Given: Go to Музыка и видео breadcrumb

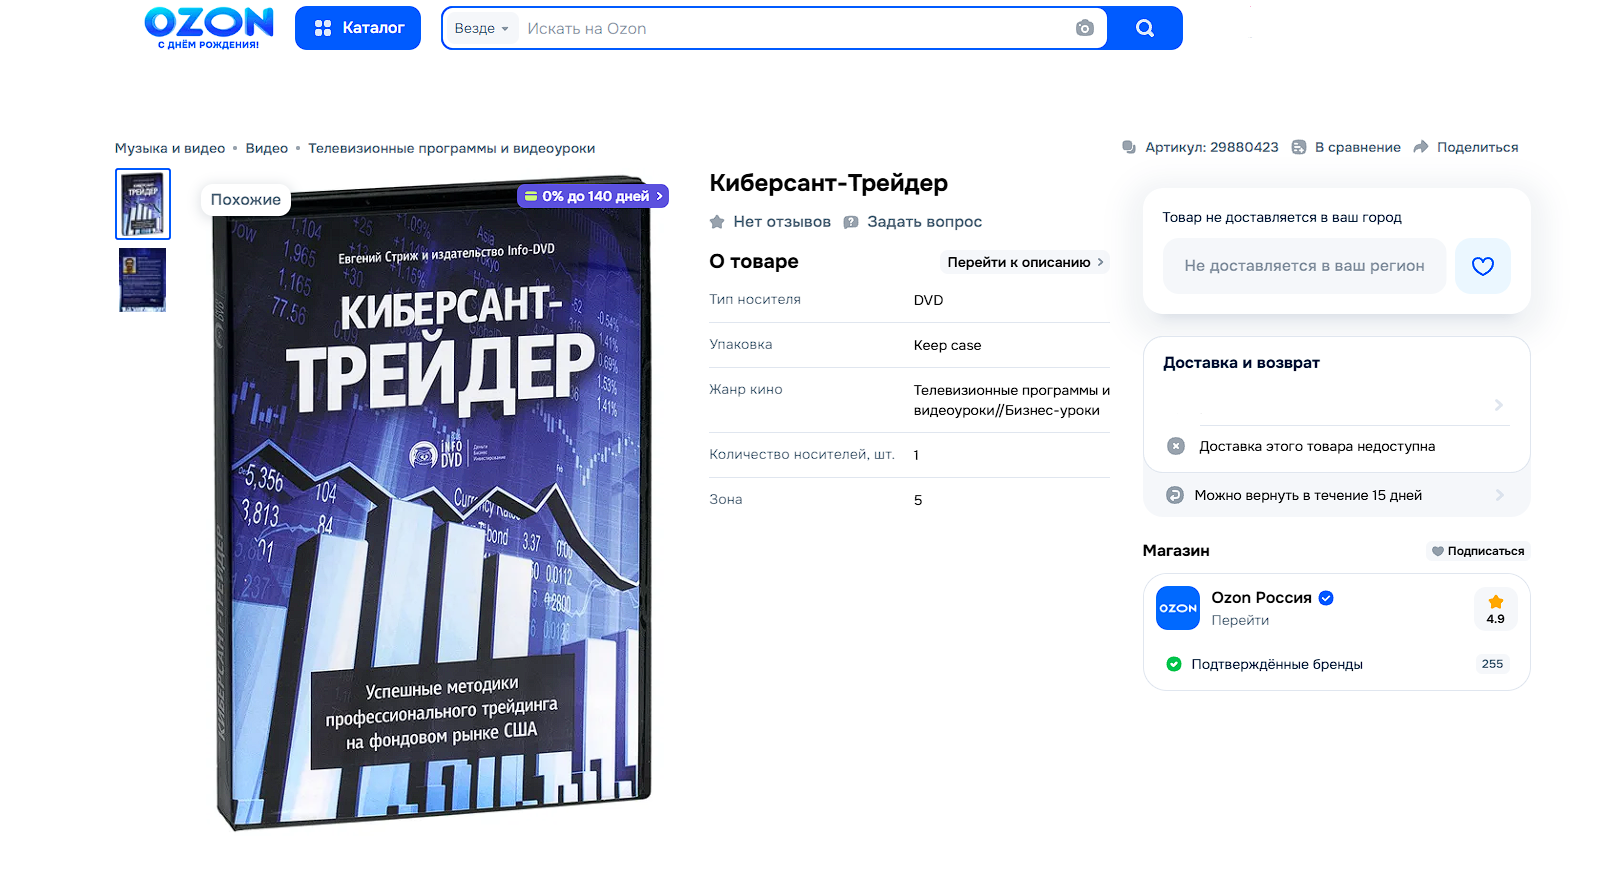Looking at the screenshot, I should (170, 148).
